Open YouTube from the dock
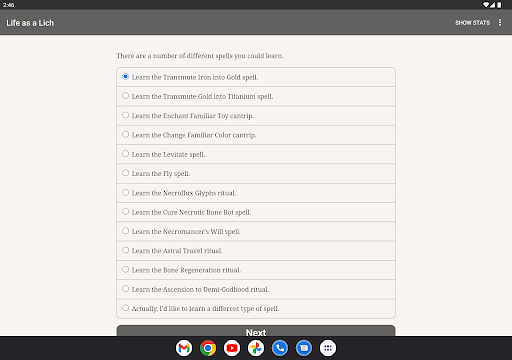Viewport: 512px width, 360px height. (232, 348)
